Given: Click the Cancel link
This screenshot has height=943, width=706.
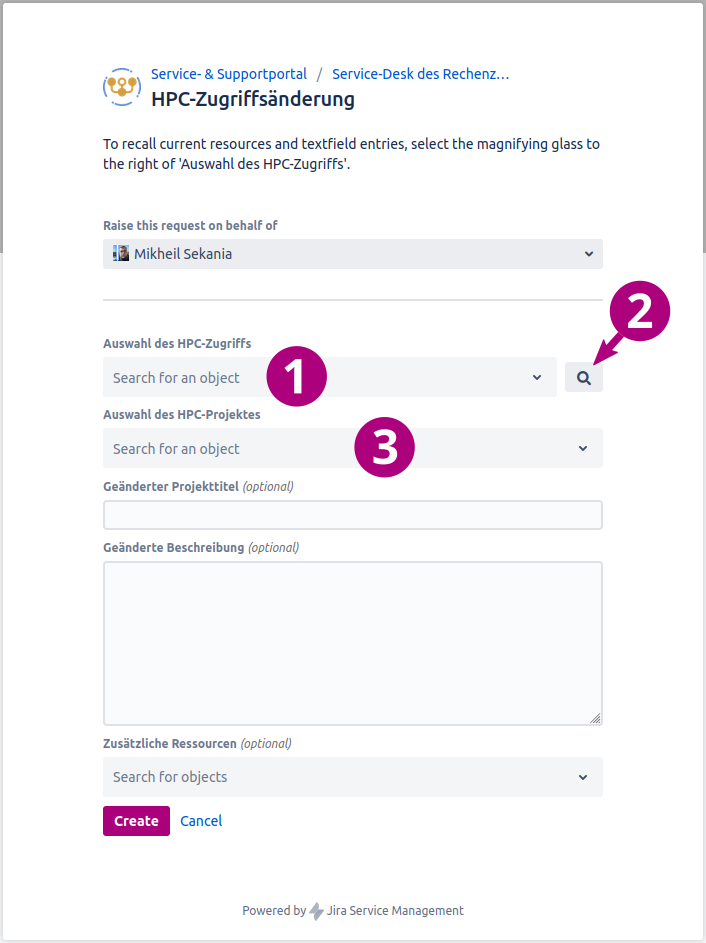Looking at the screenshot, I should [201, 821].
